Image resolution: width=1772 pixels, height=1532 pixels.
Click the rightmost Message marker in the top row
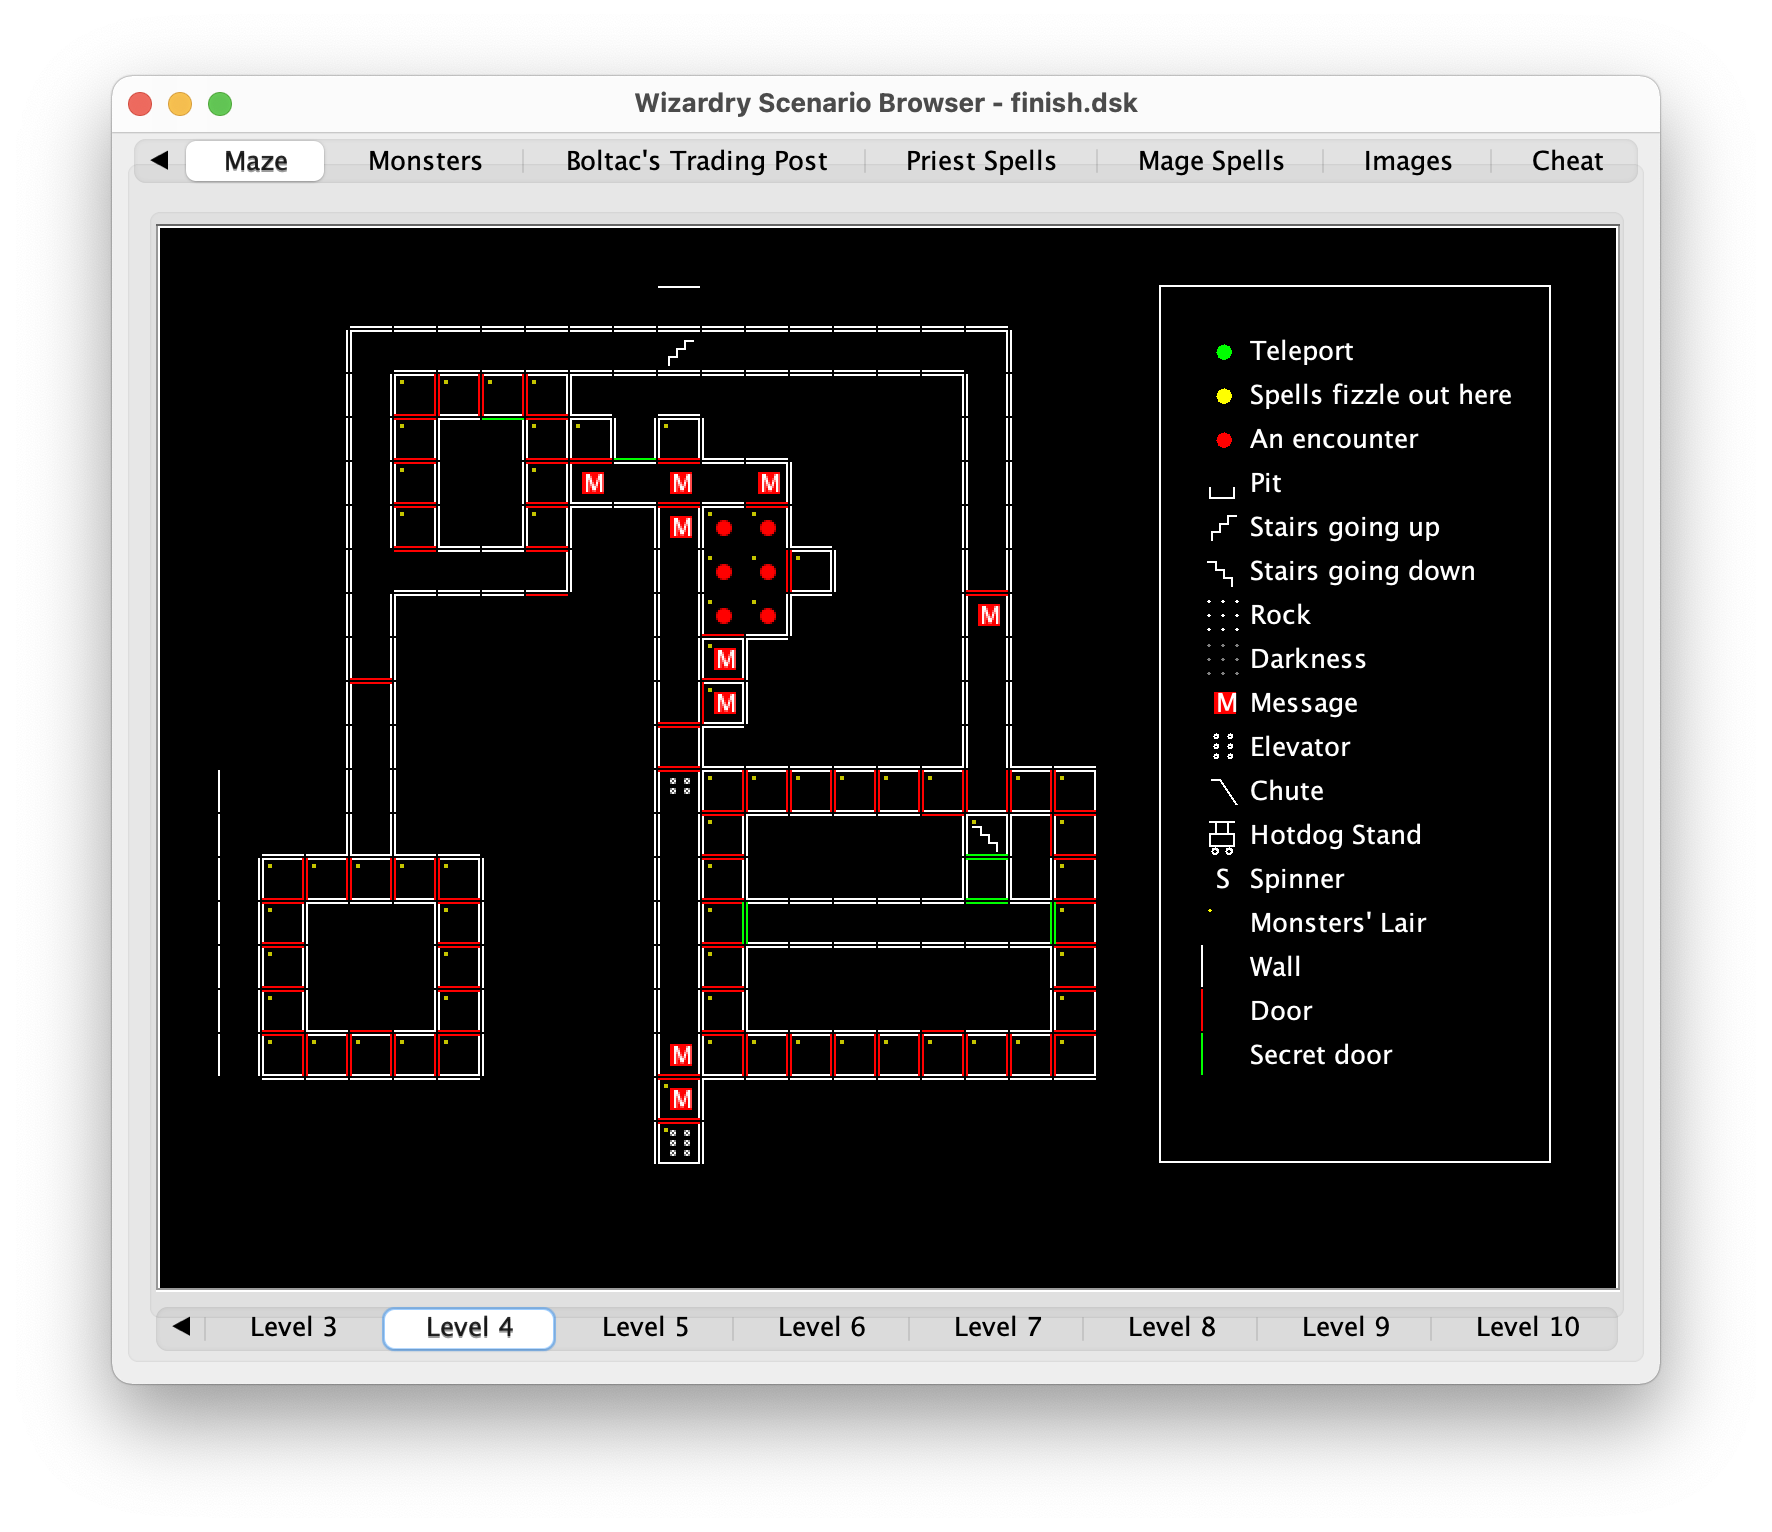[x=769, y=483]
